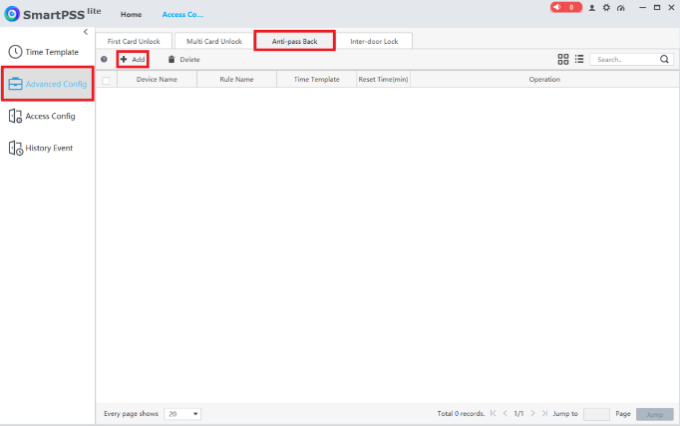Screen dimensions: 680x426
Task: Click the search magnifier icon
Action: [664, 59]
